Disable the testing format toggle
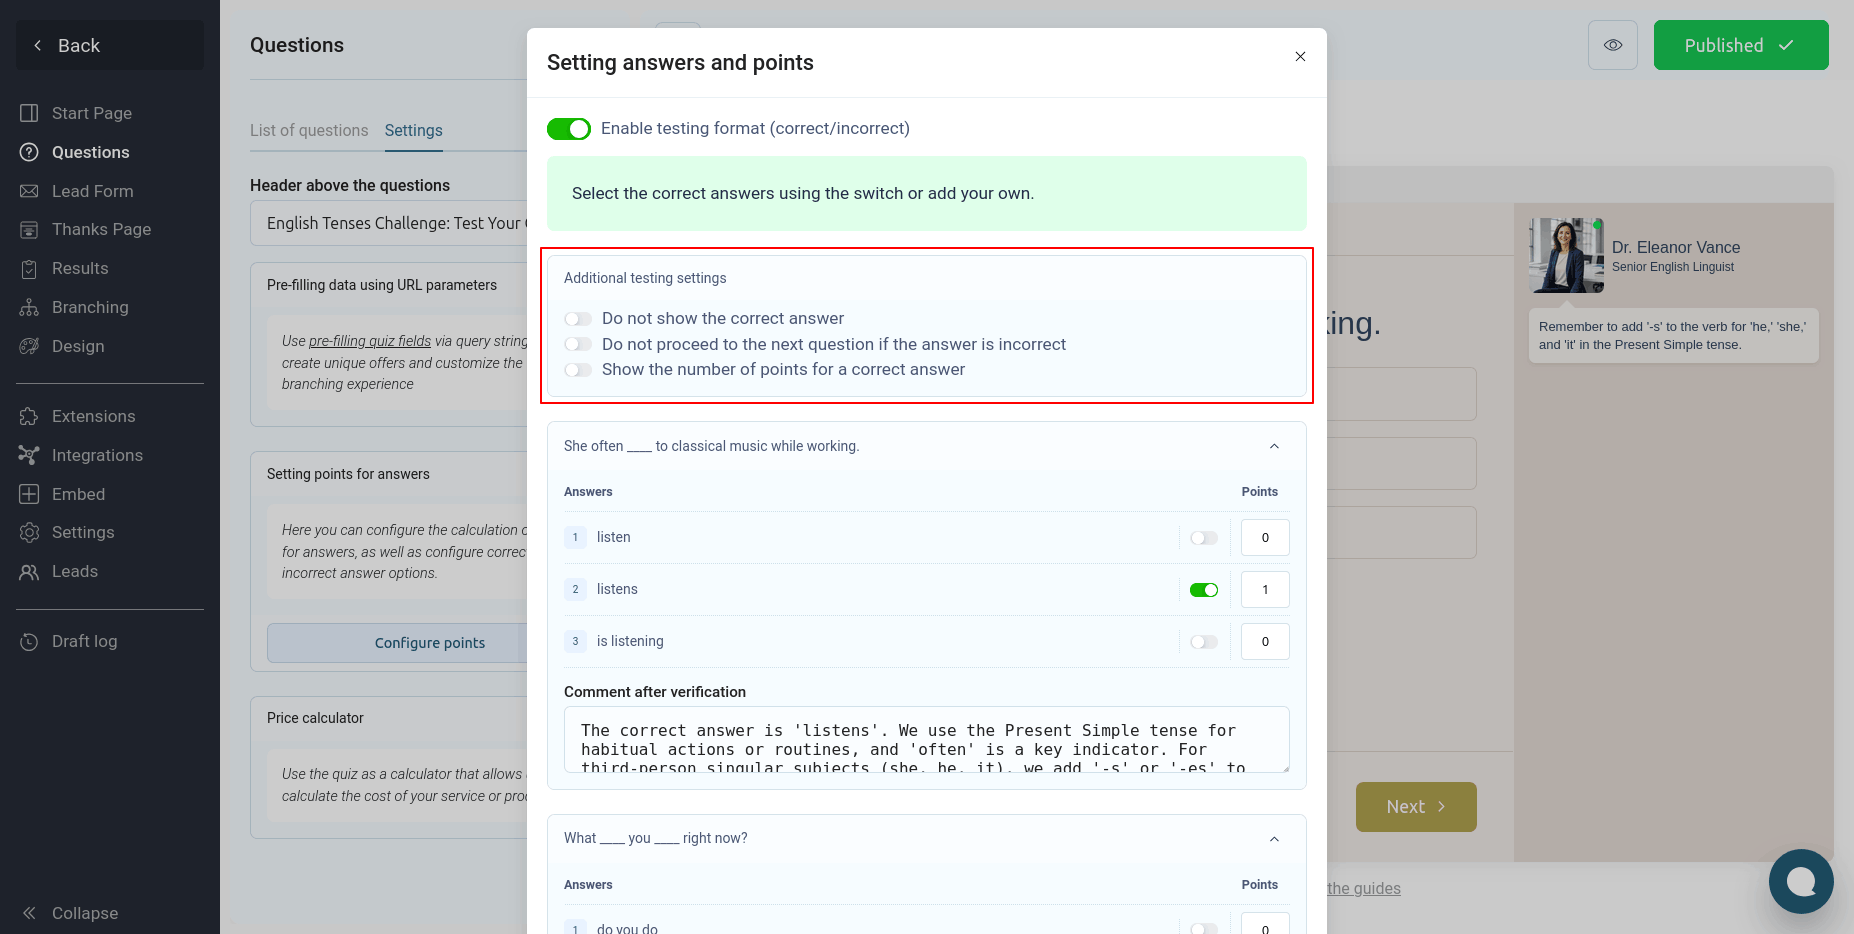 click(x=569, y=129)
